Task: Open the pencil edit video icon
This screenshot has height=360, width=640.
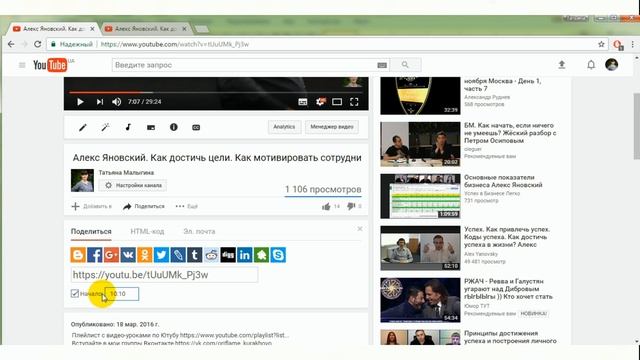Action: click(82, 127)
